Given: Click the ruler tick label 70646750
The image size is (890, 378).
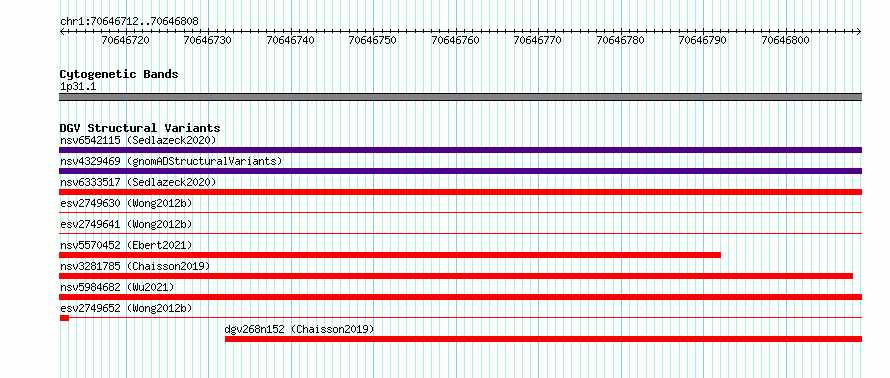Looking at the screenshot, I should [x=373, y=40].
